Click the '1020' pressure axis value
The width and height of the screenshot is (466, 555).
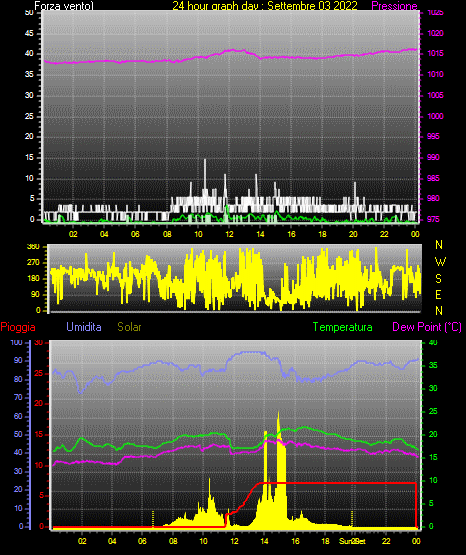[435, 33]
